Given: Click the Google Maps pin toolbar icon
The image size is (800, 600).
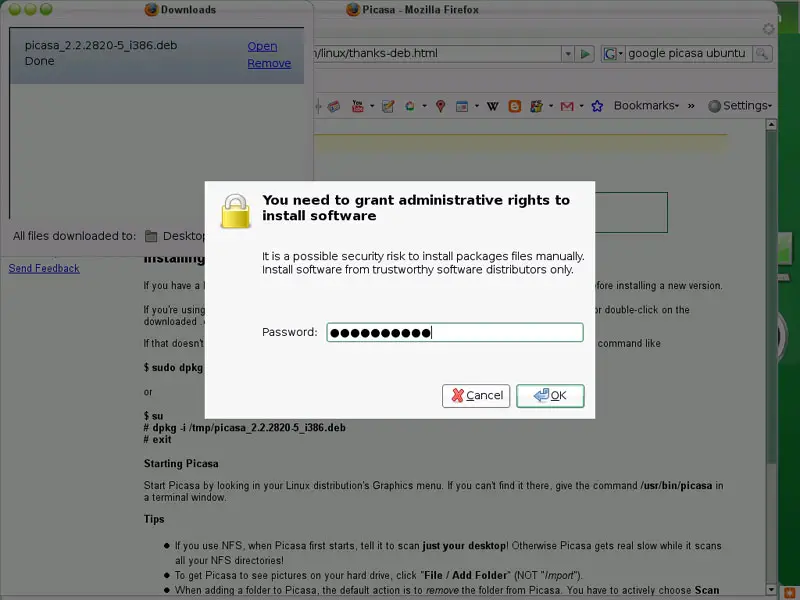Looking at the screenshot, I should 440,106.
